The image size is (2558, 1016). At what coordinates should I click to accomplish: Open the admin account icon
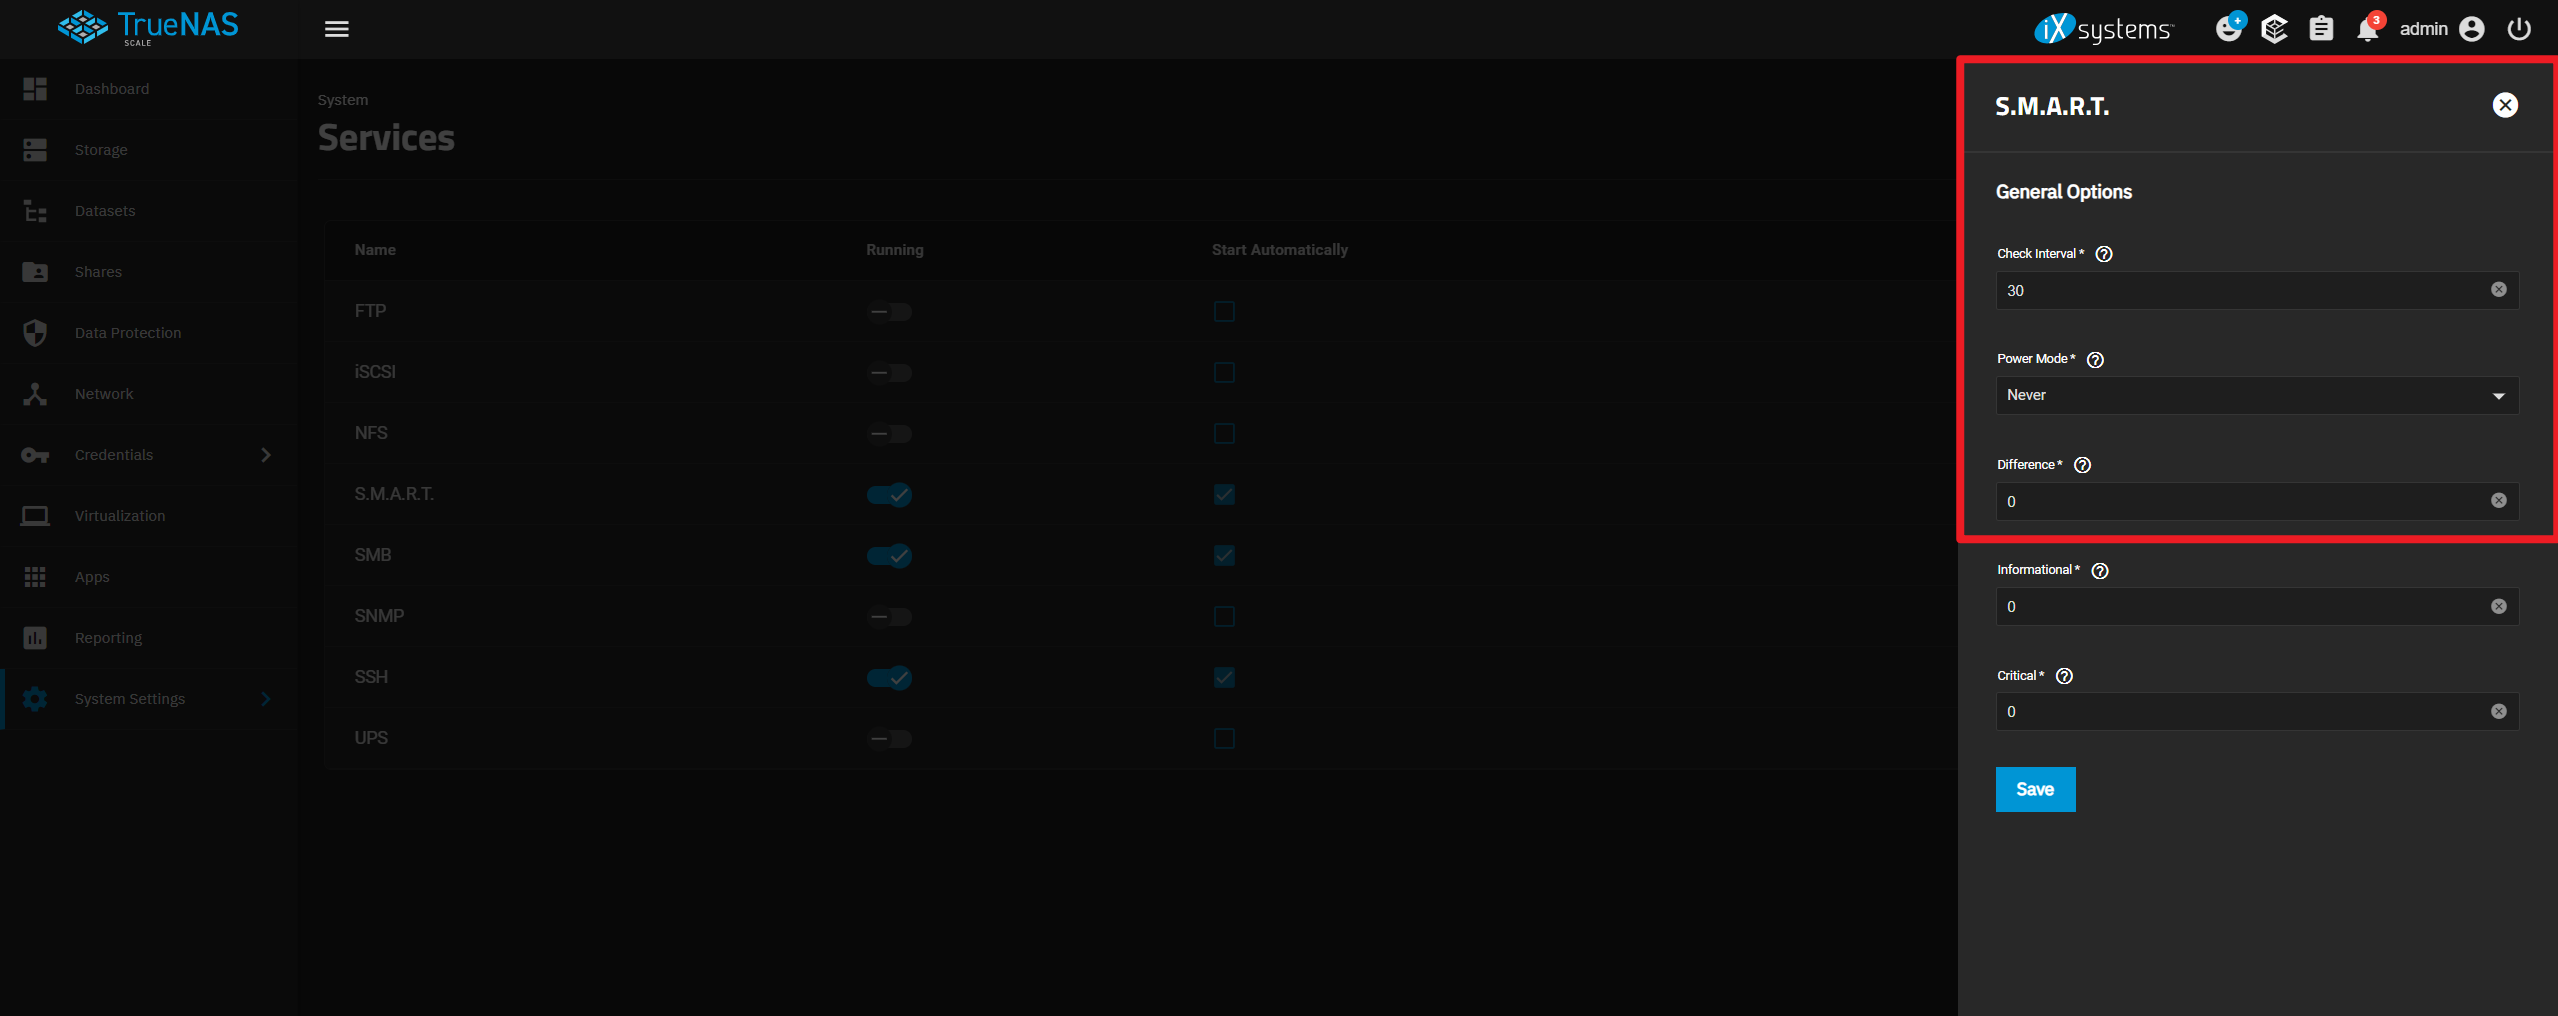pos(2472,29)
